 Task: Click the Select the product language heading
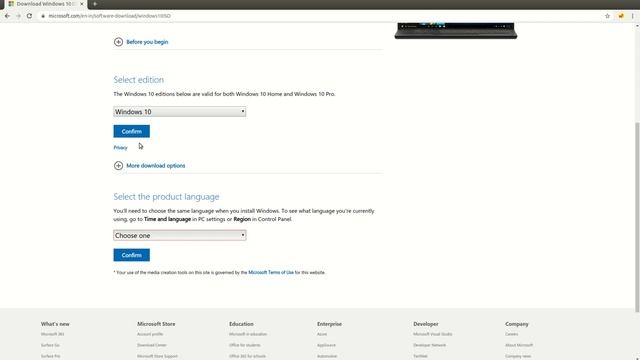[x=166, y=196]
